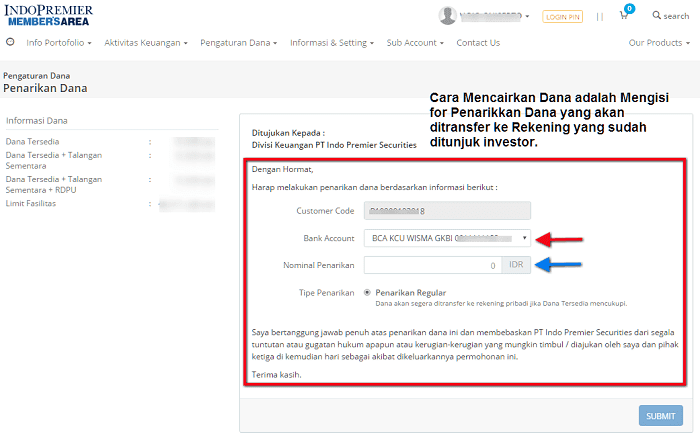Open the Sub Account menu

[x=415, y=43]
